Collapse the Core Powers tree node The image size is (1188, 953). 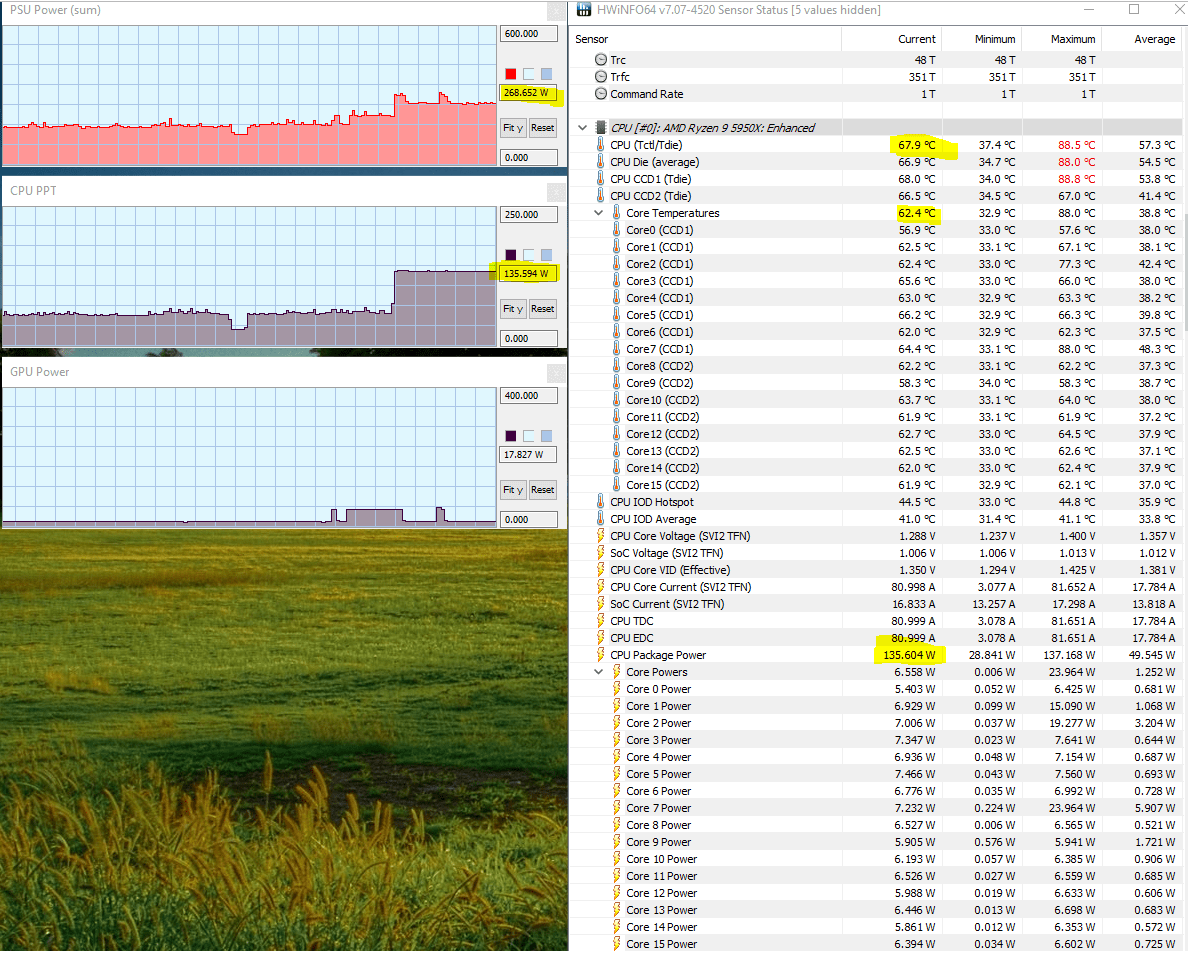599,672
